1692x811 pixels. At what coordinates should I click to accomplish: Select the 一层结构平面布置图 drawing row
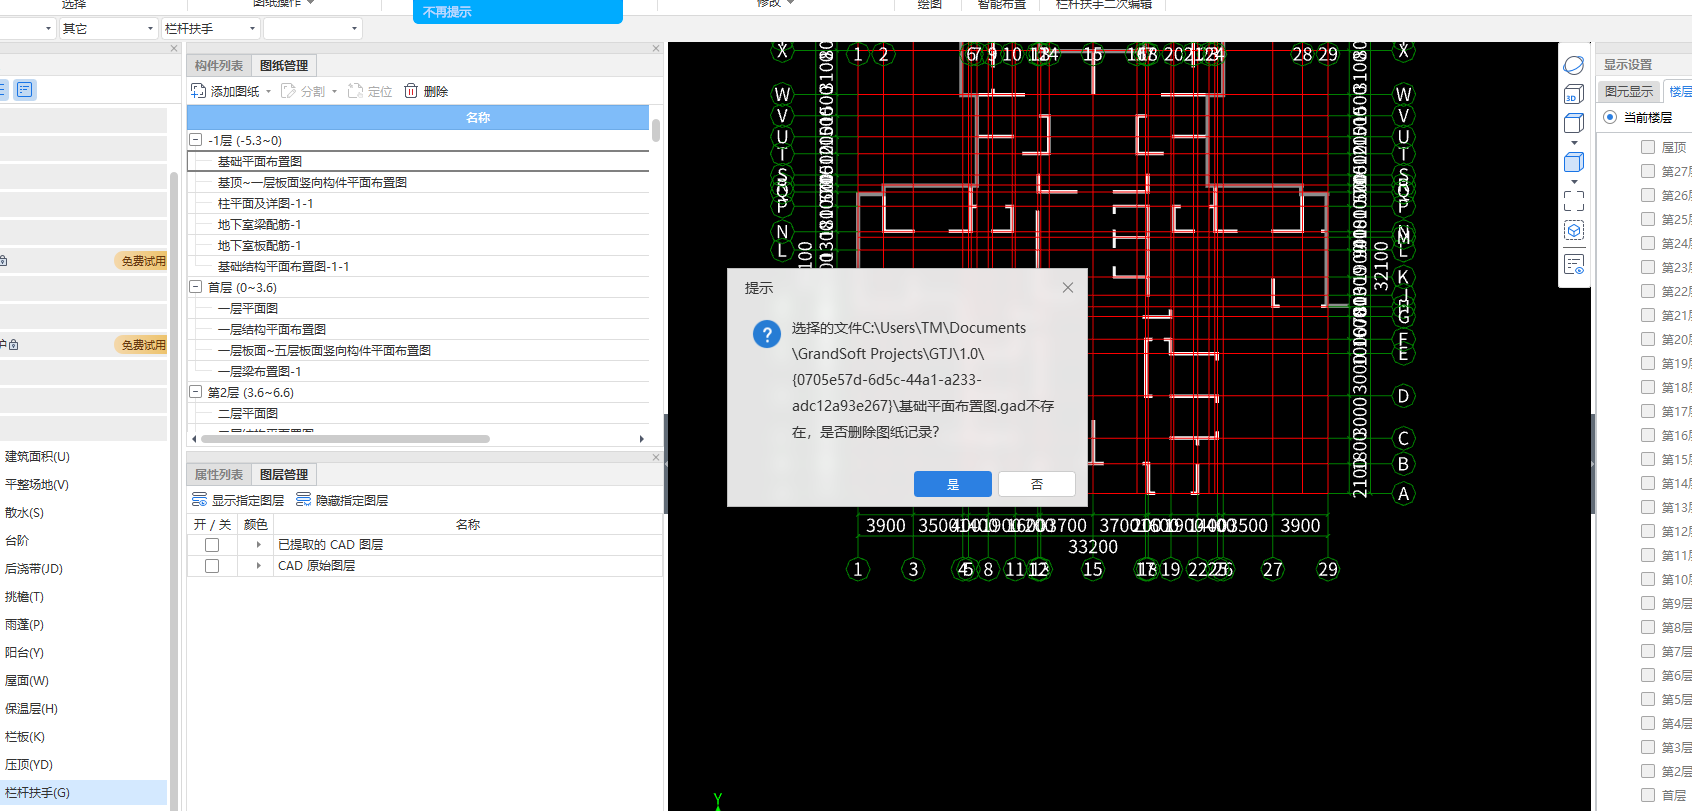pyautogui.click(x=418, y=329)
